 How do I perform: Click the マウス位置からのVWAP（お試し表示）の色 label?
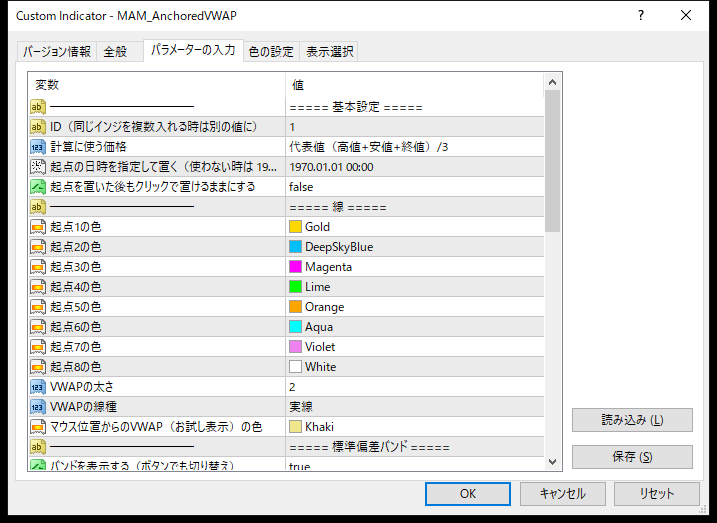pyautogui.click(x=156, y=427)
